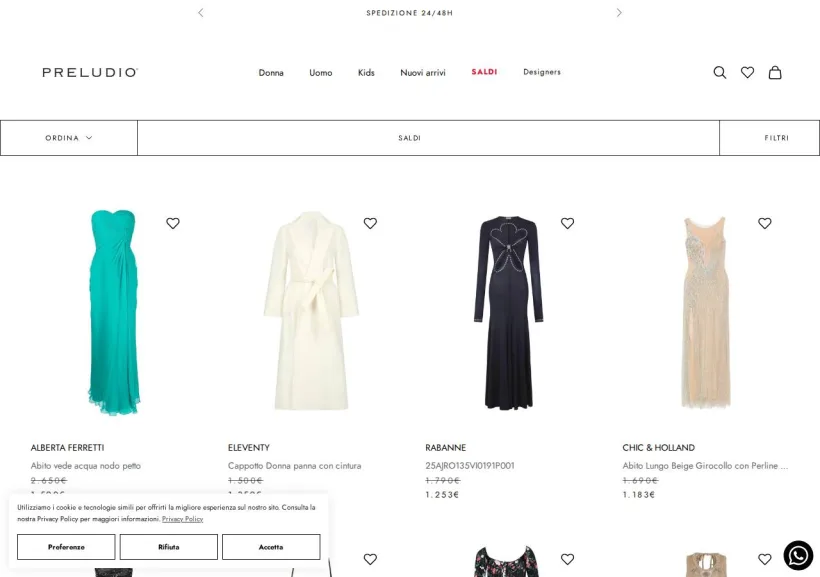Screen dimensions: 820x577
Task: Click the Rabanne sale price 1.253€
Action: click(442, 494)
